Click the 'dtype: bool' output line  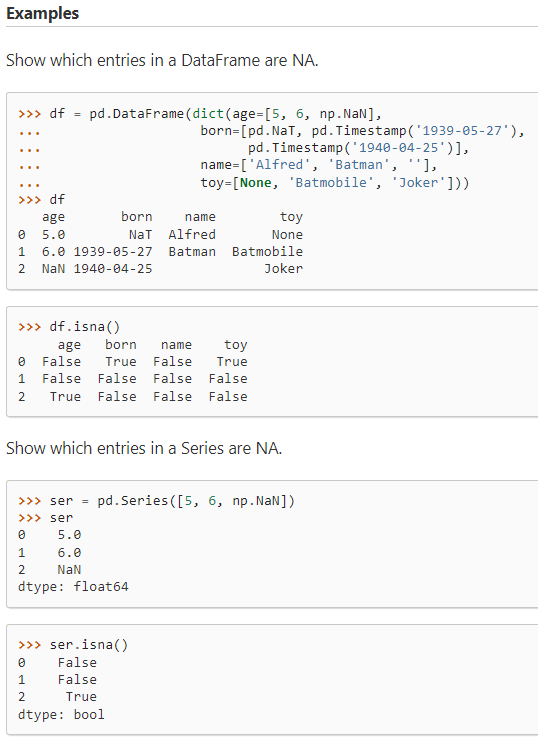point(61,714)
